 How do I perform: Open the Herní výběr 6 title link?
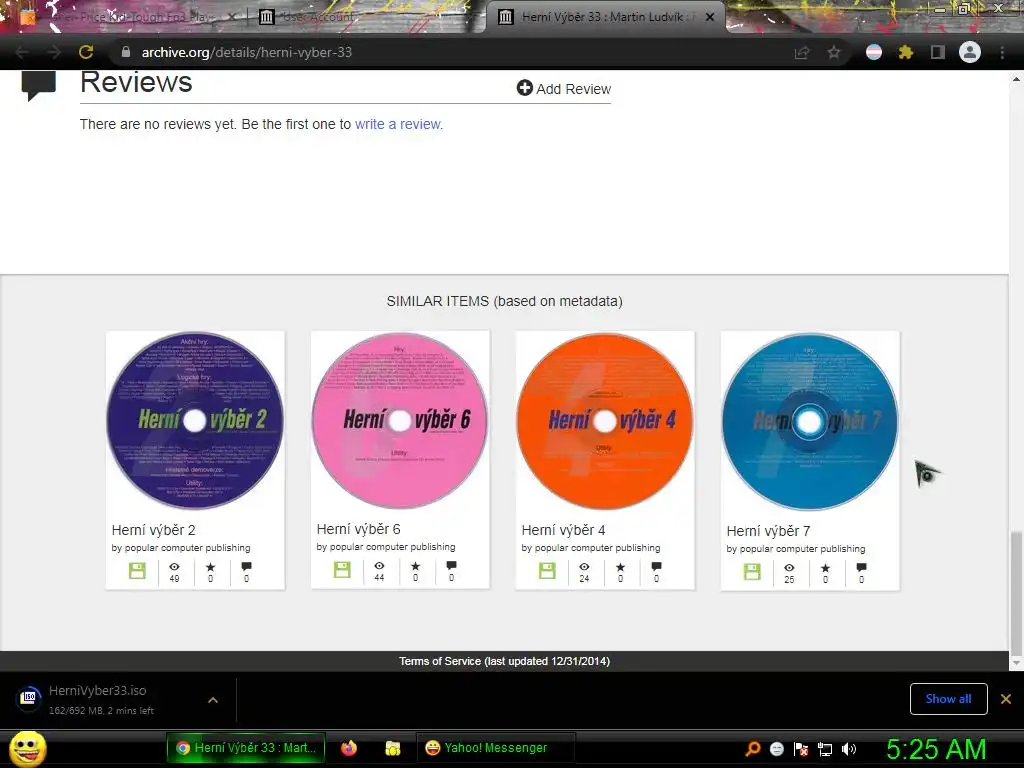[359, 529]
